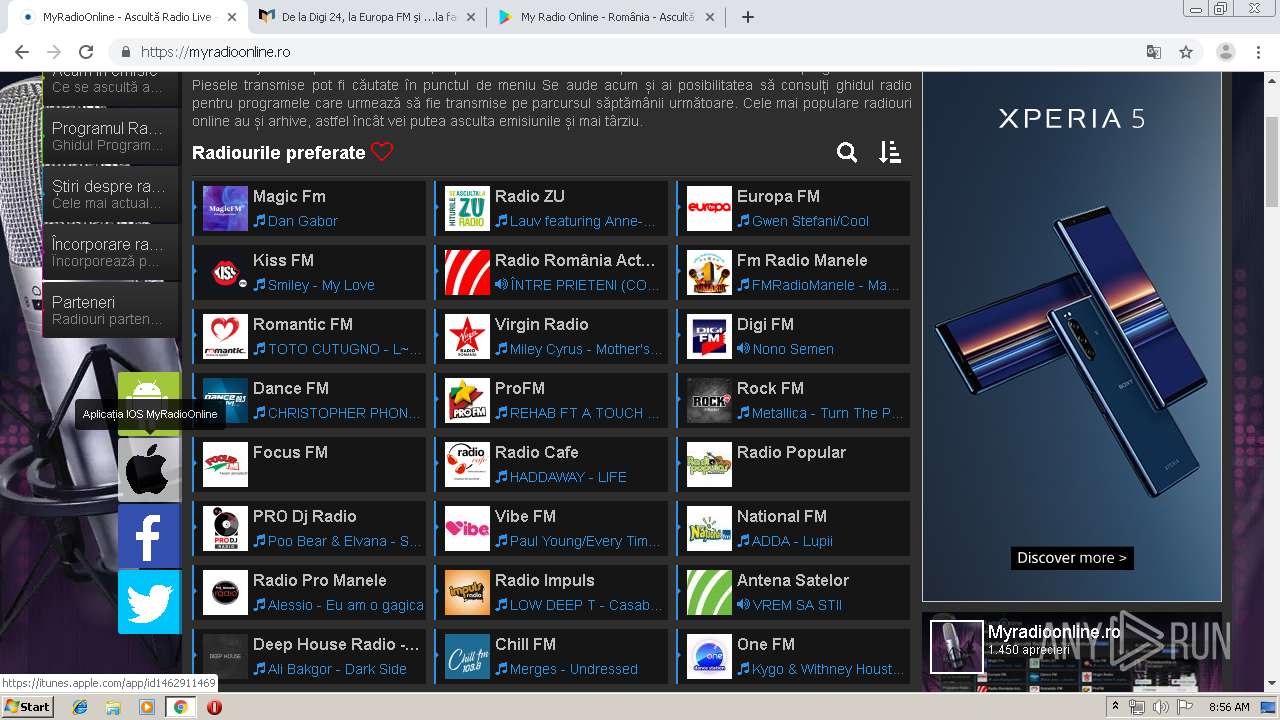Reload the page
1280x720 pixels.
86,52
